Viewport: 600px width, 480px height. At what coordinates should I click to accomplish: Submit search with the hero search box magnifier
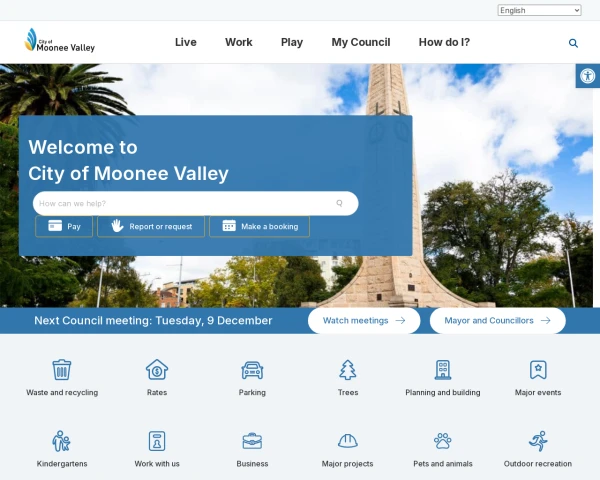tap(339, 203)
